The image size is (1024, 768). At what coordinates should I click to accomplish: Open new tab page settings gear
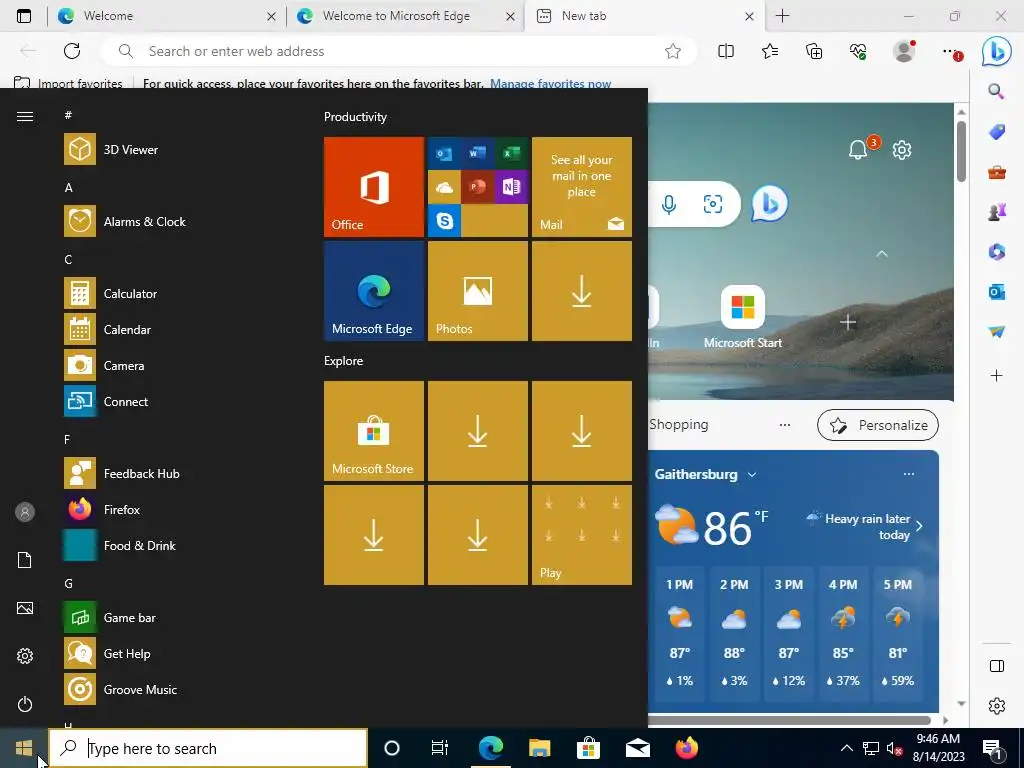pyautogui.click(x=902, y=150)
